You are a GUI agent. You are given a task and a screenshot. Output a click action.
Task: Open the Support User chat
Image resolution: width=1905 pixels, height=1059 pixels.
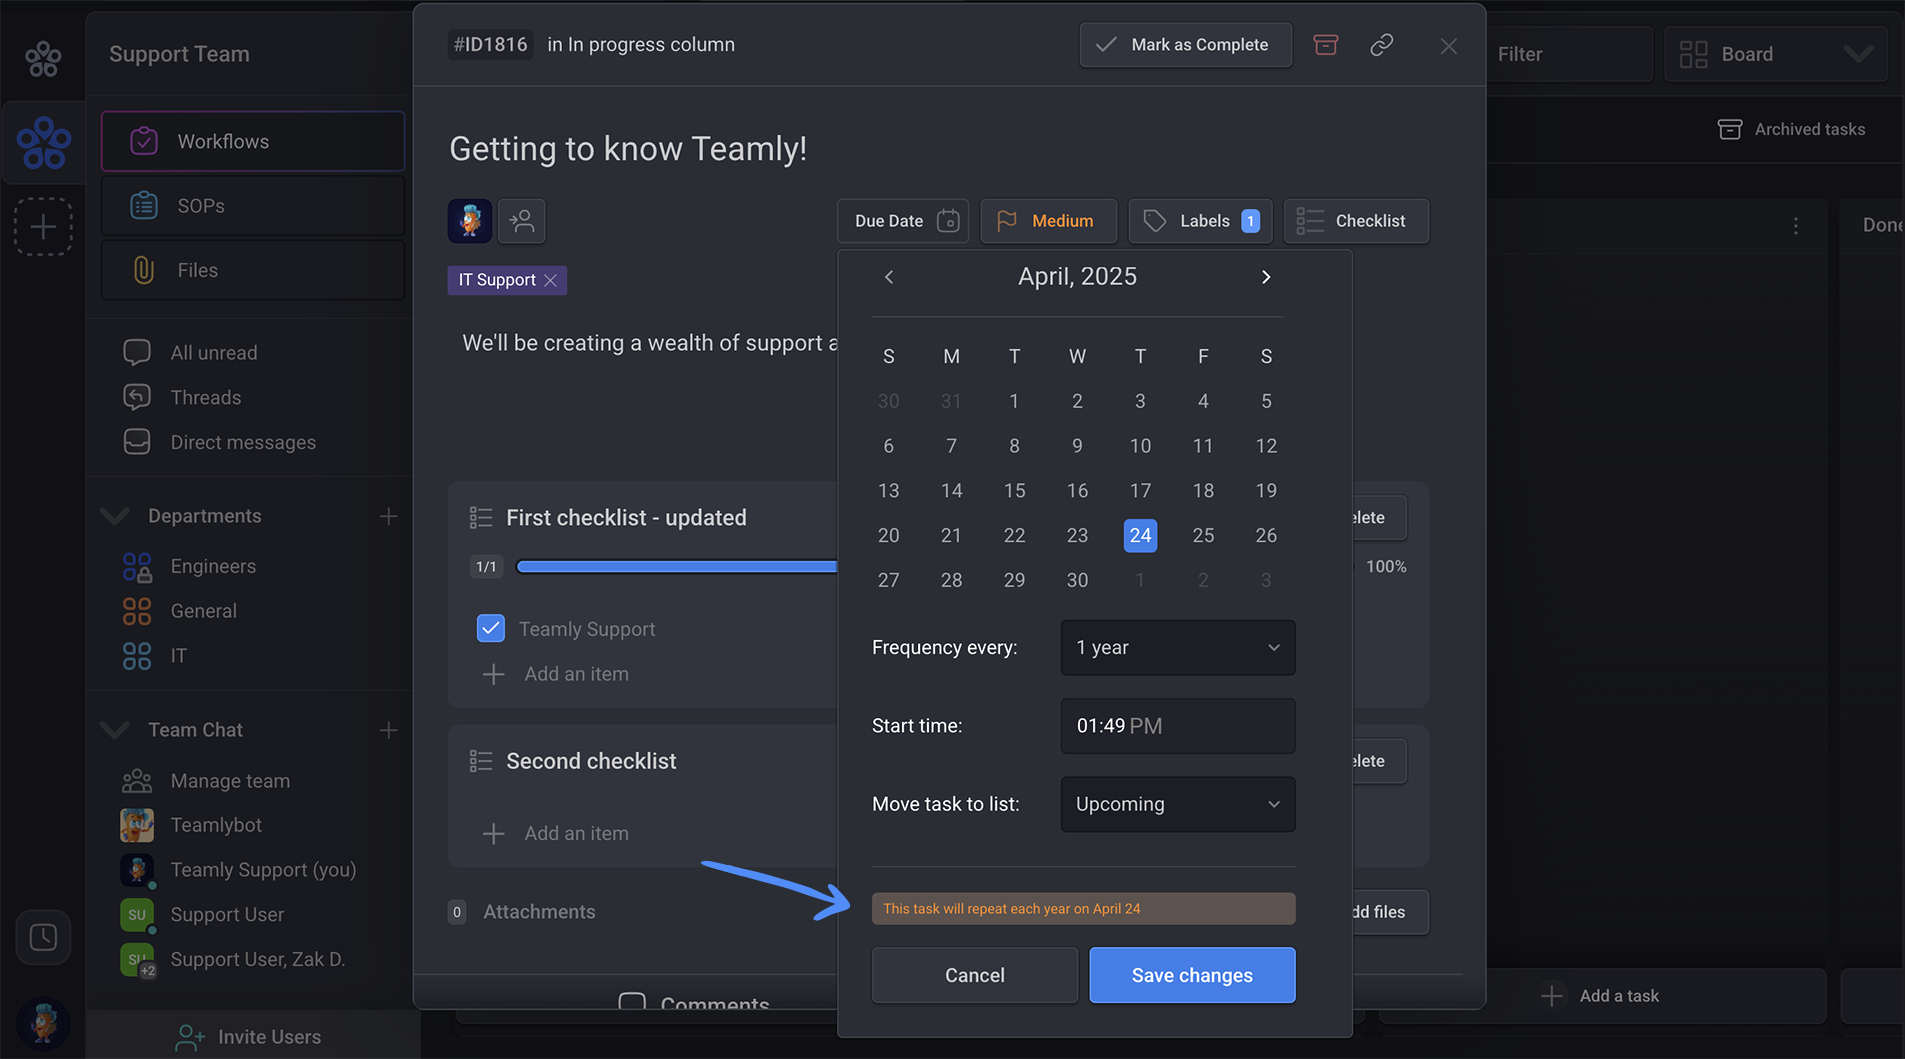pos(226,915)
